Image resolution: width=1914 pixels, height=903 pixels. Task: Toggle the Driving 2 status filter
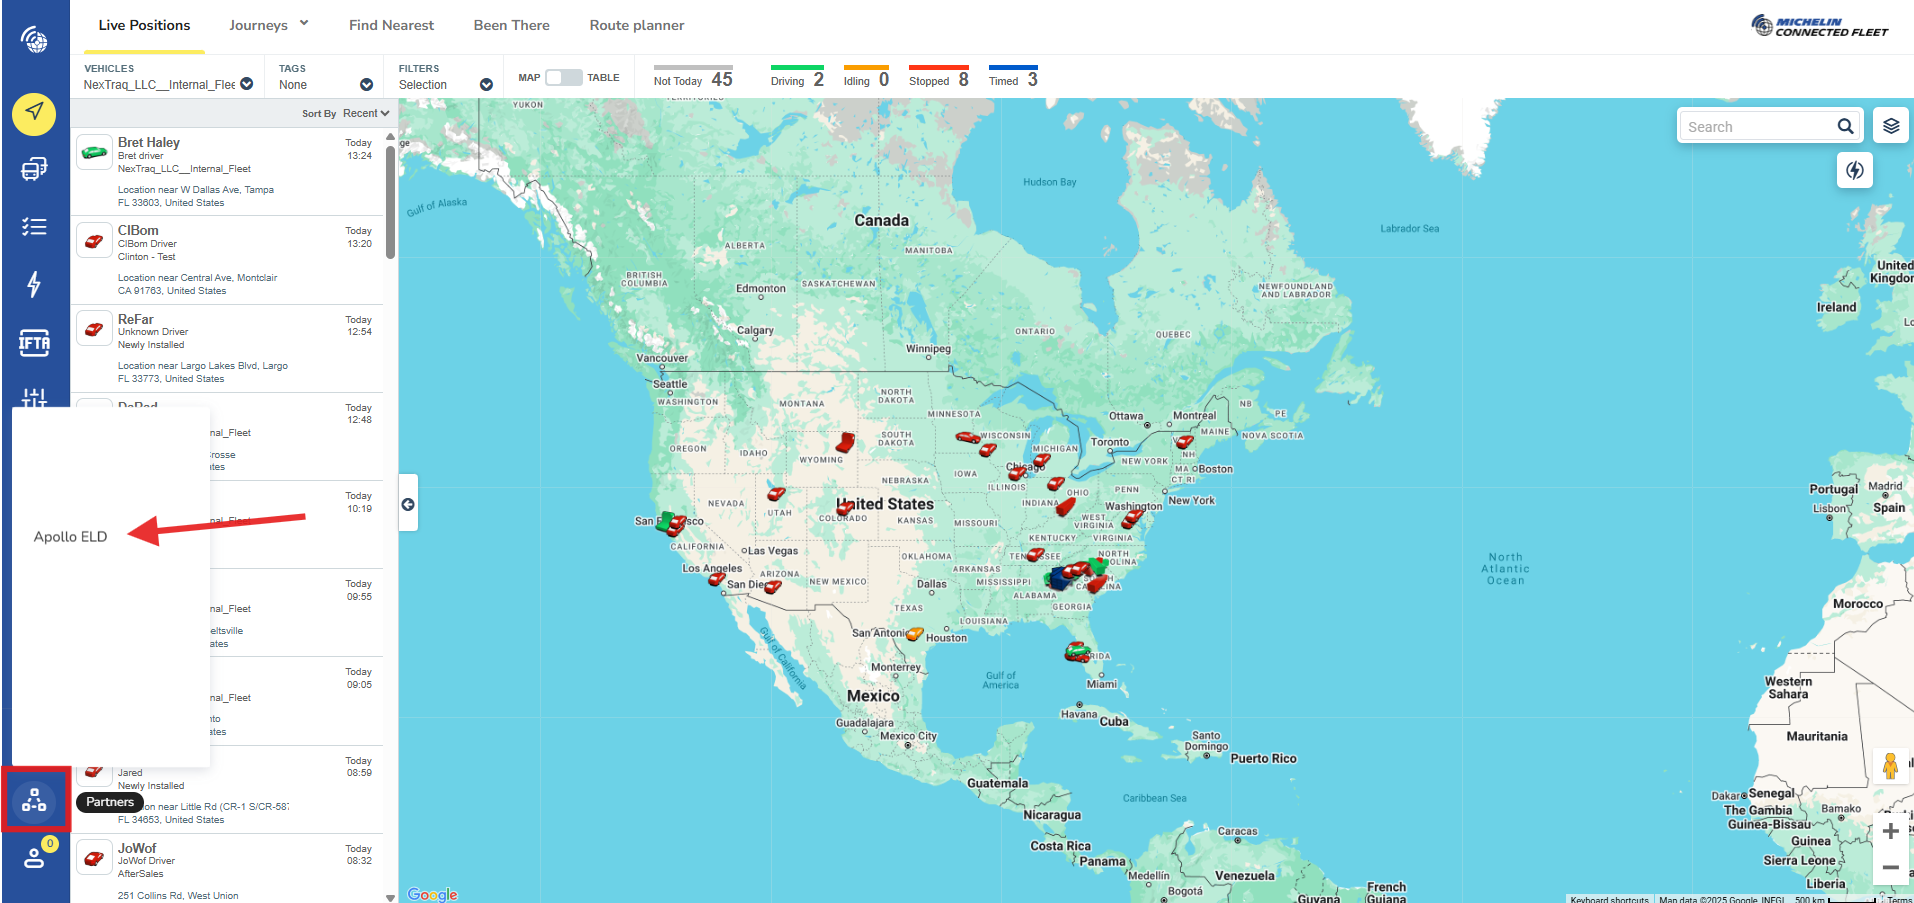click(x=797, y=78)
